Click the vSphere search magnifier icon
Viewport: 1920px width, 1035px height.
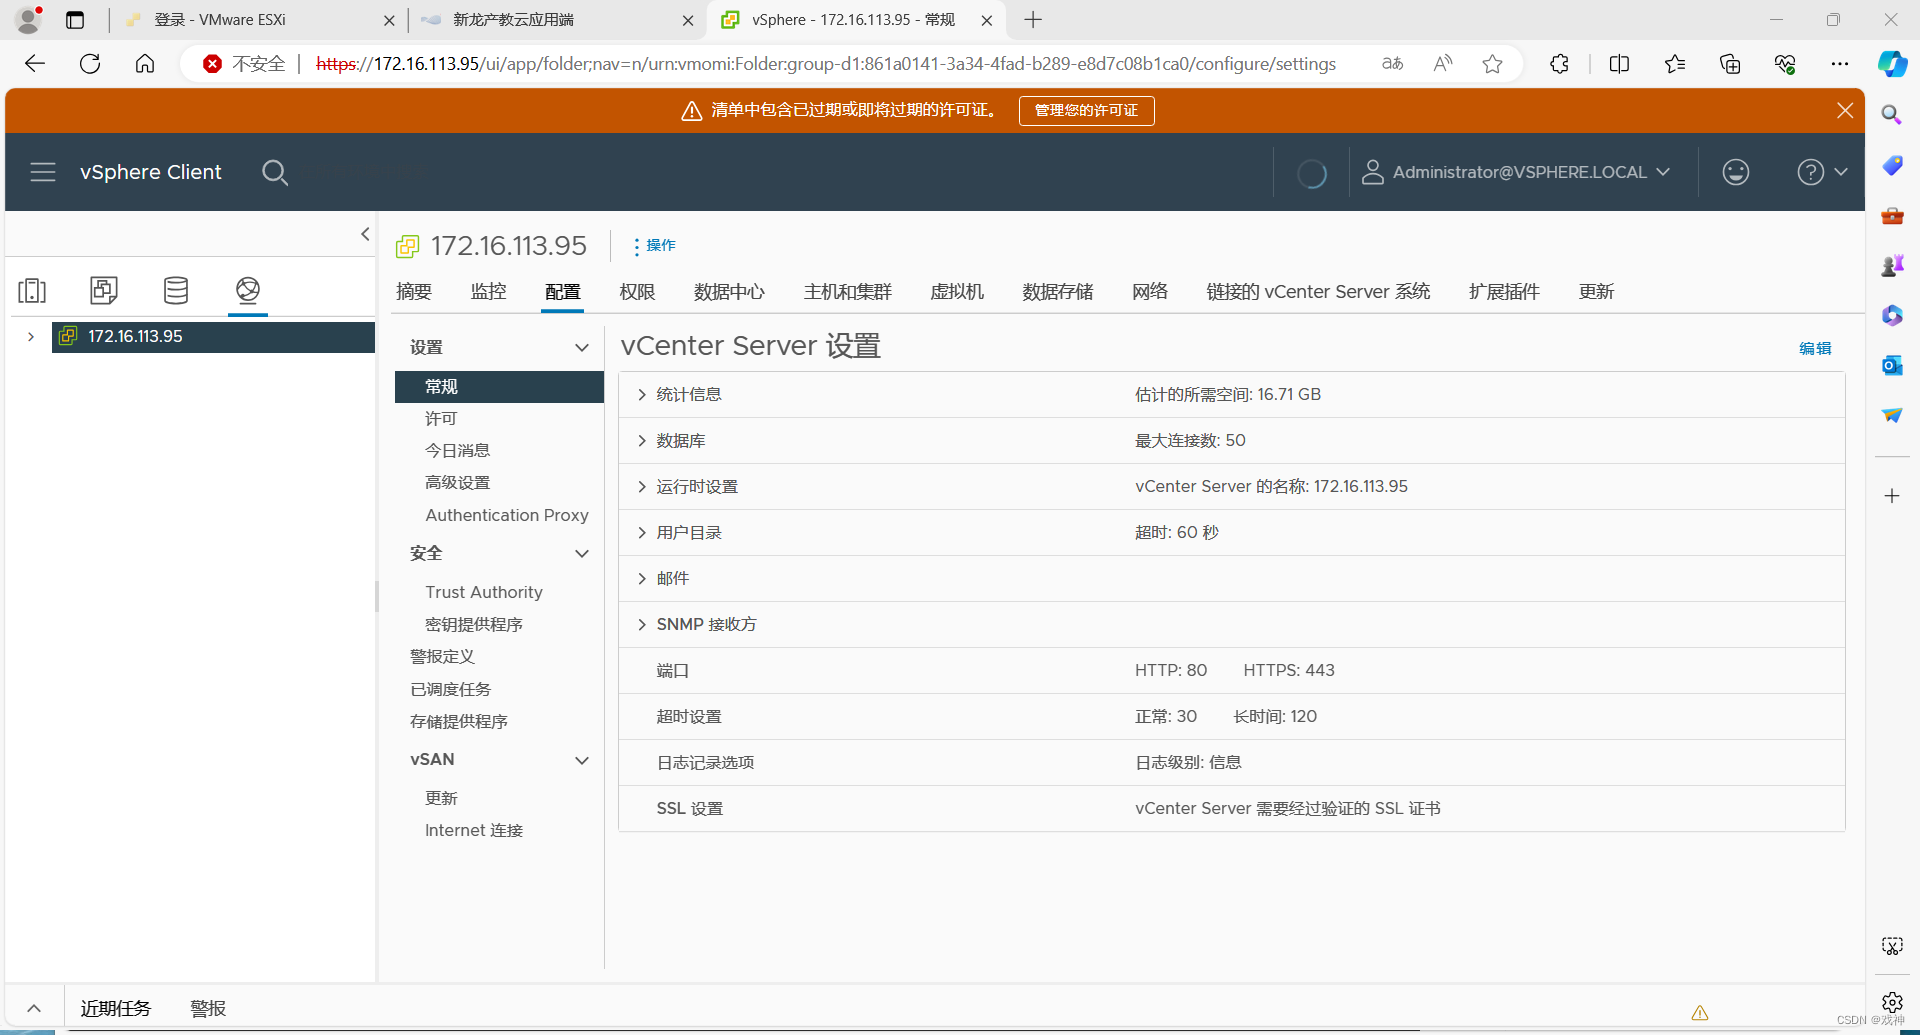[x=275, y=172]
